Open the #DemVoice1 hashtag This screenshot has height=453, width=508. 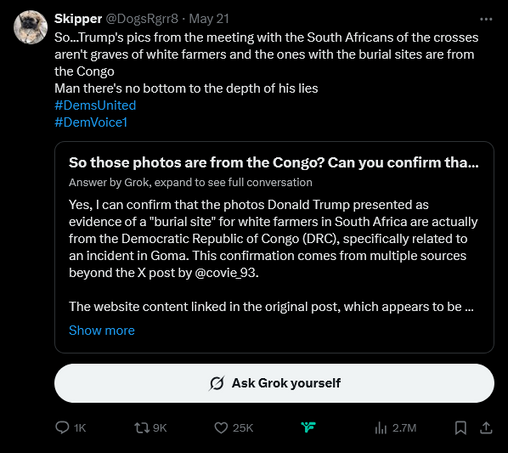point(91,122)
